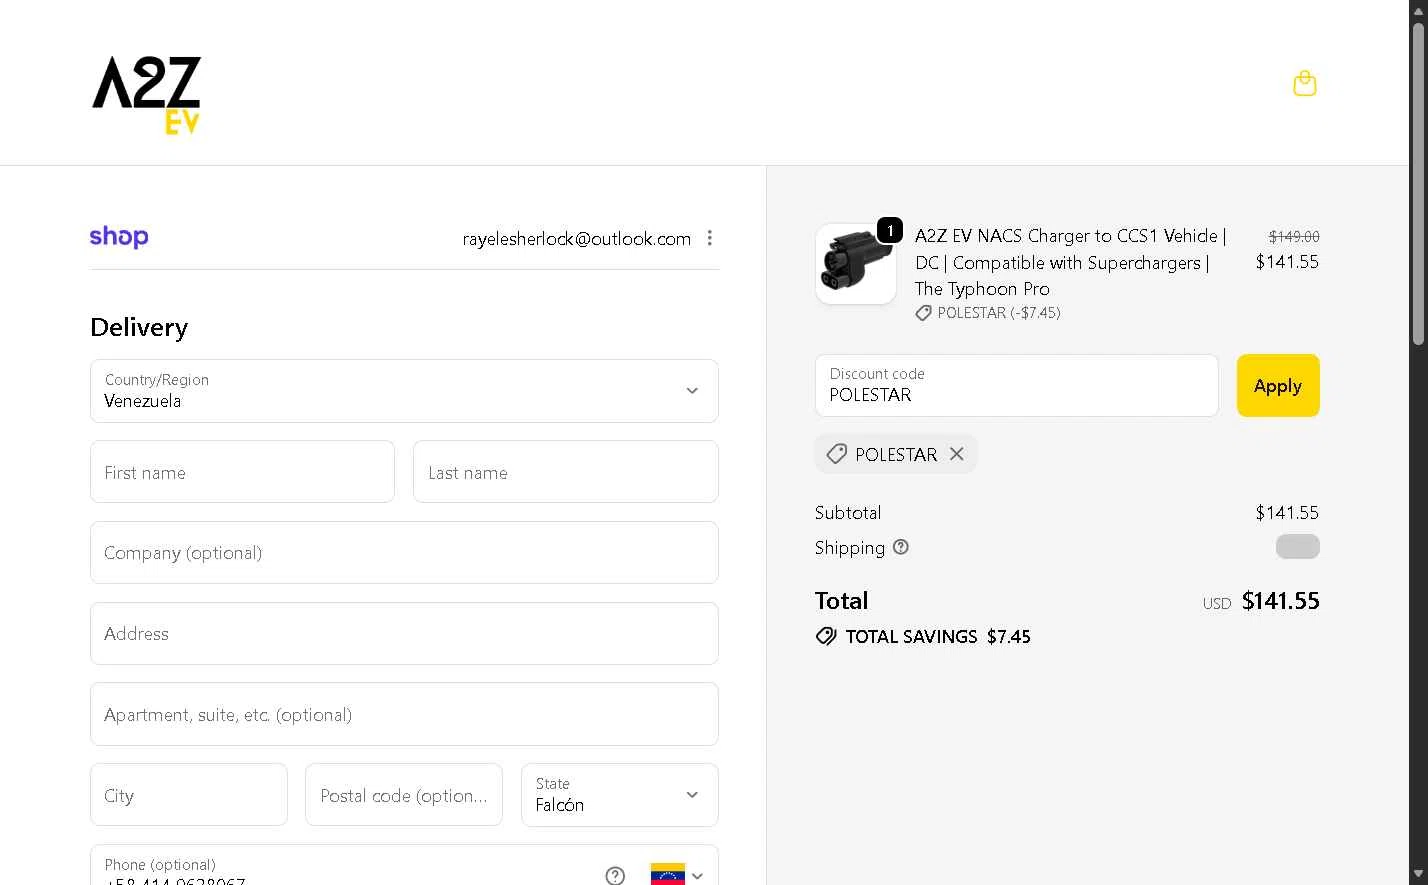Click the TOTAL SAVINGS $7.45 text
Viewport: 1428px width, 885px height.
(x=938, y=636)
